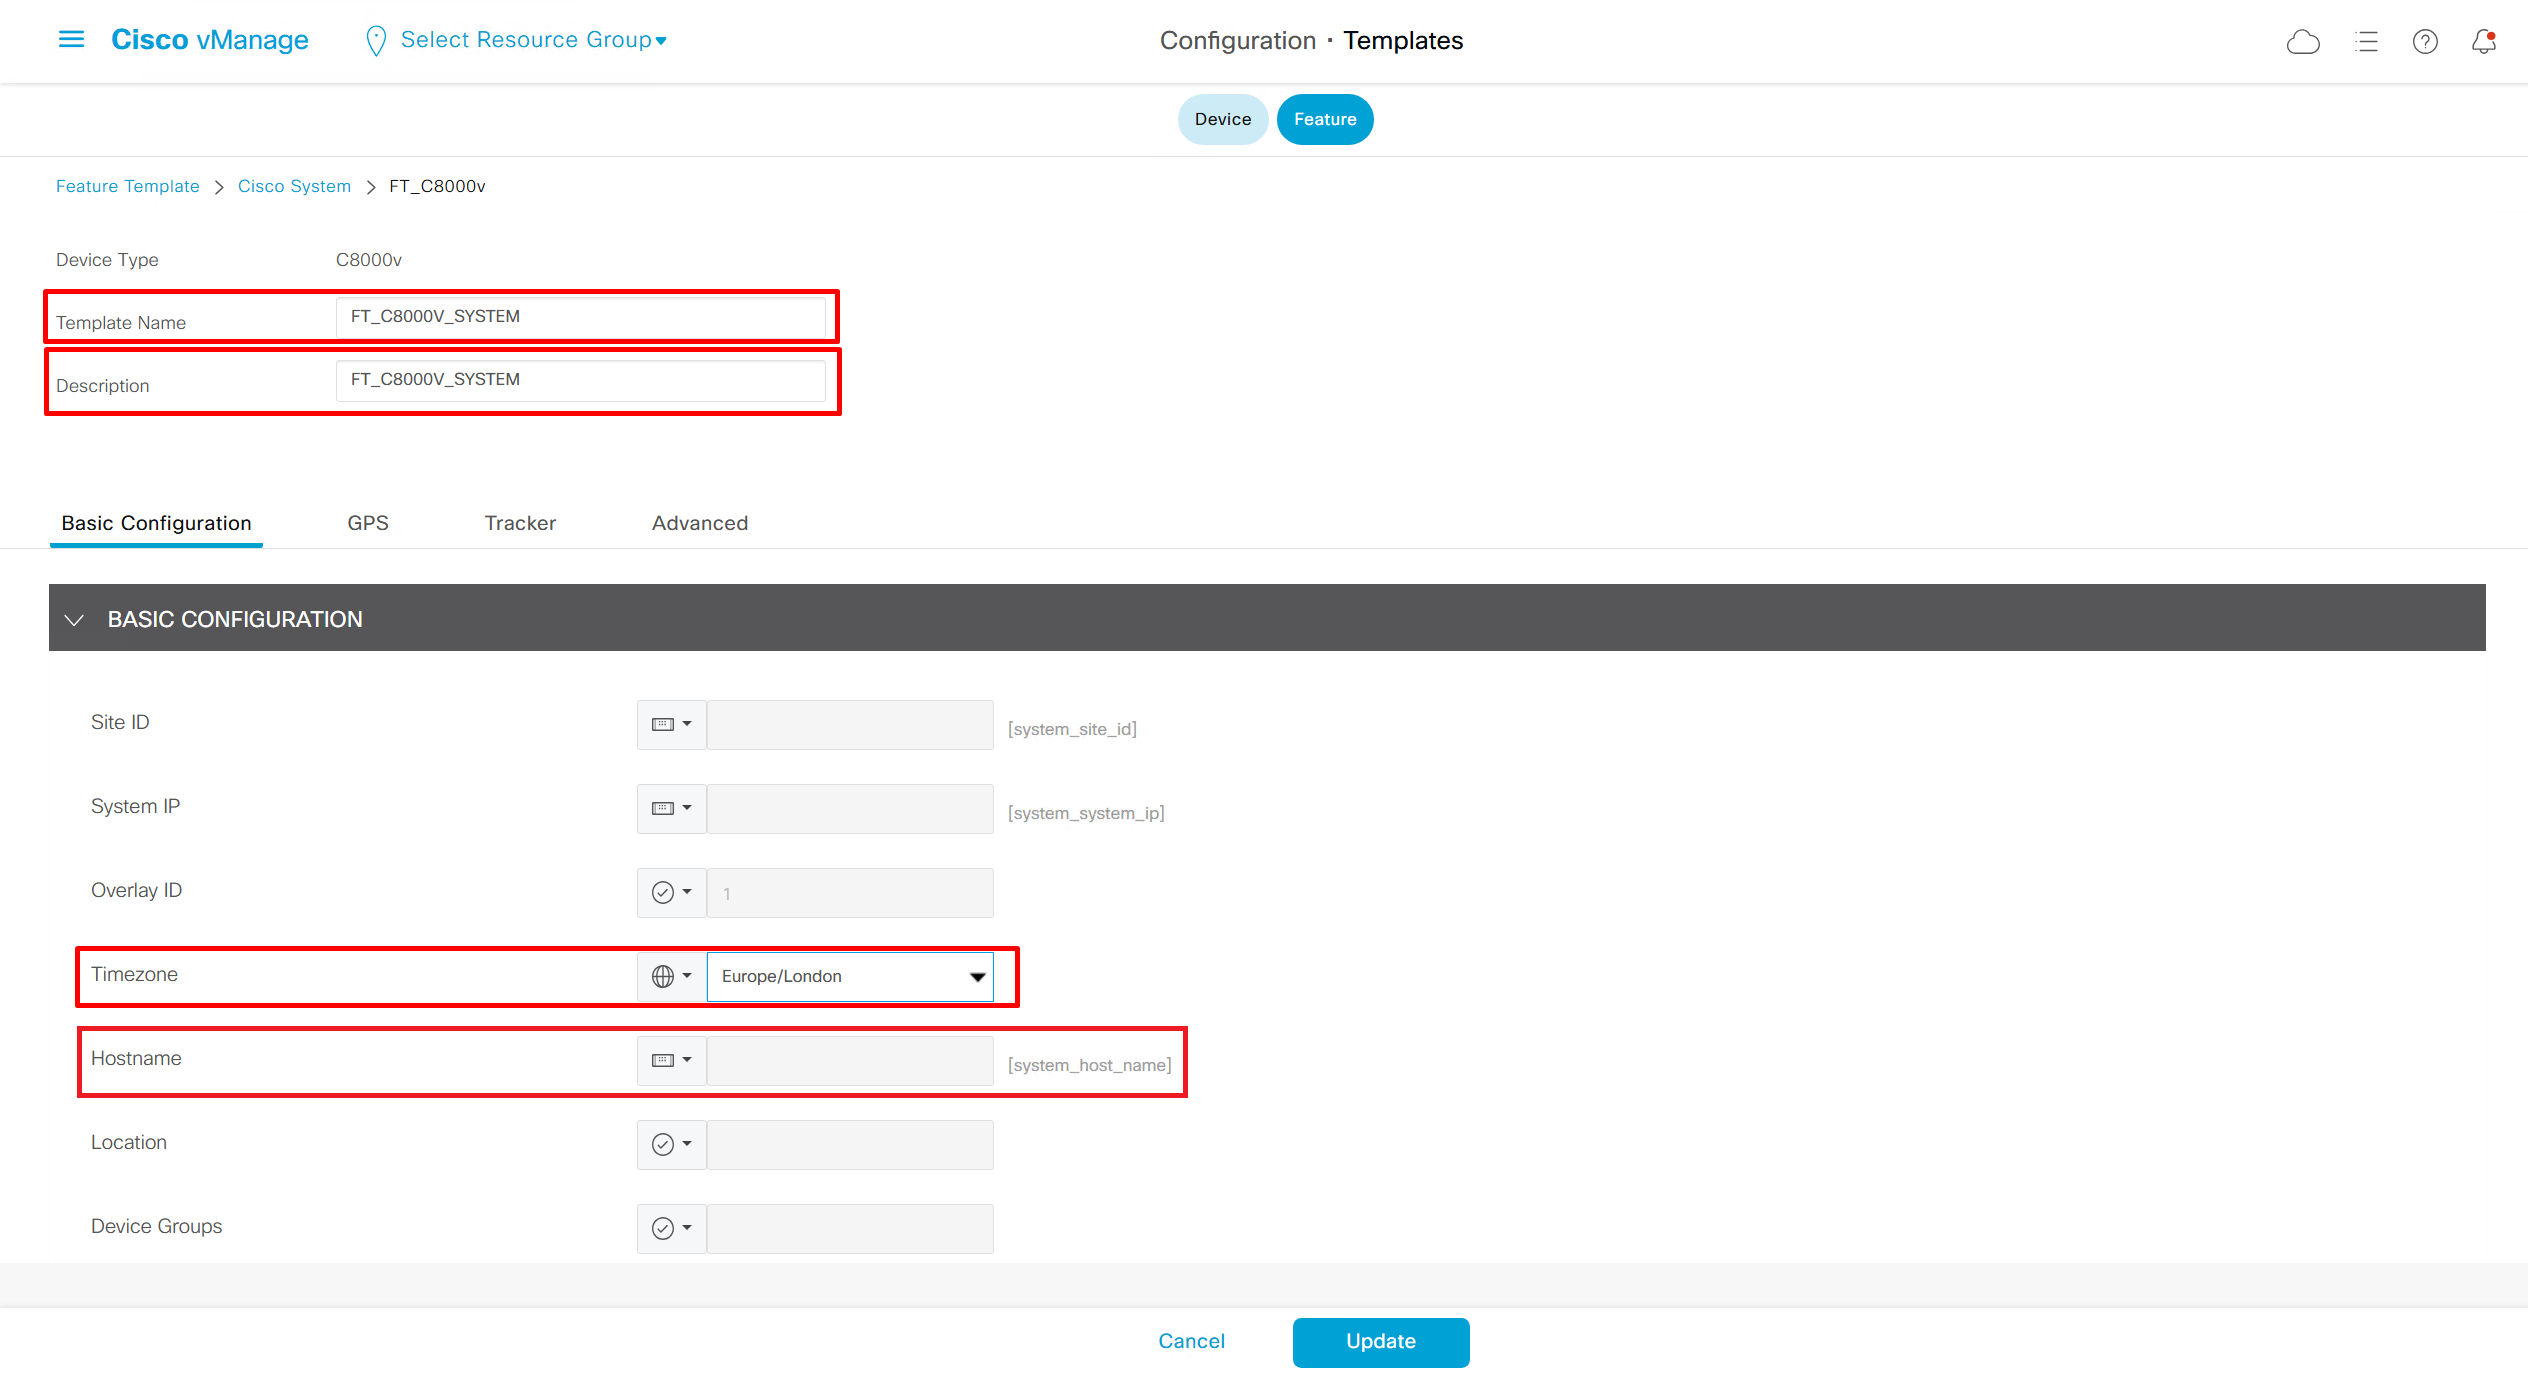Click the Timezone global scope globe icon
Viewport: 2528px width, 1377px height.
point(663,976)
